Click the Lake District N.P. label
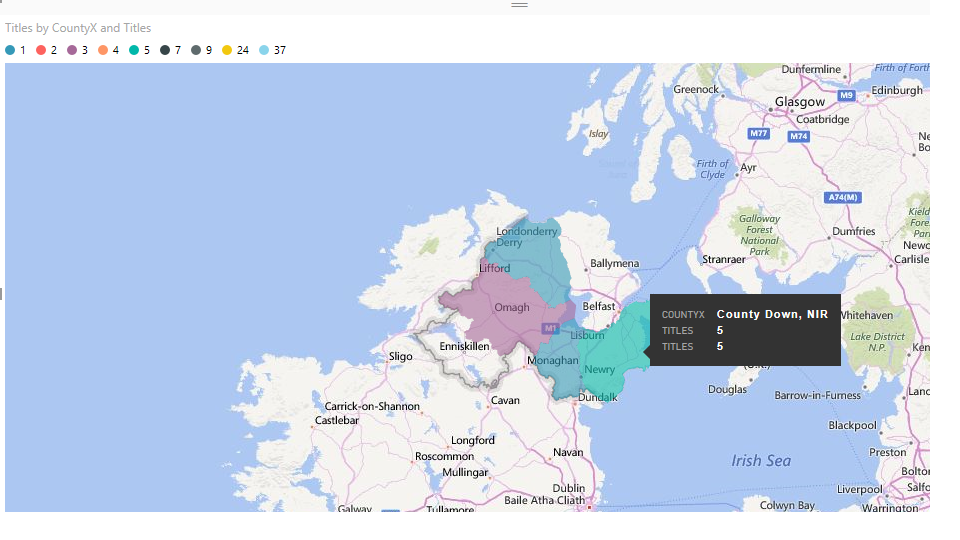 pos(877,342)
